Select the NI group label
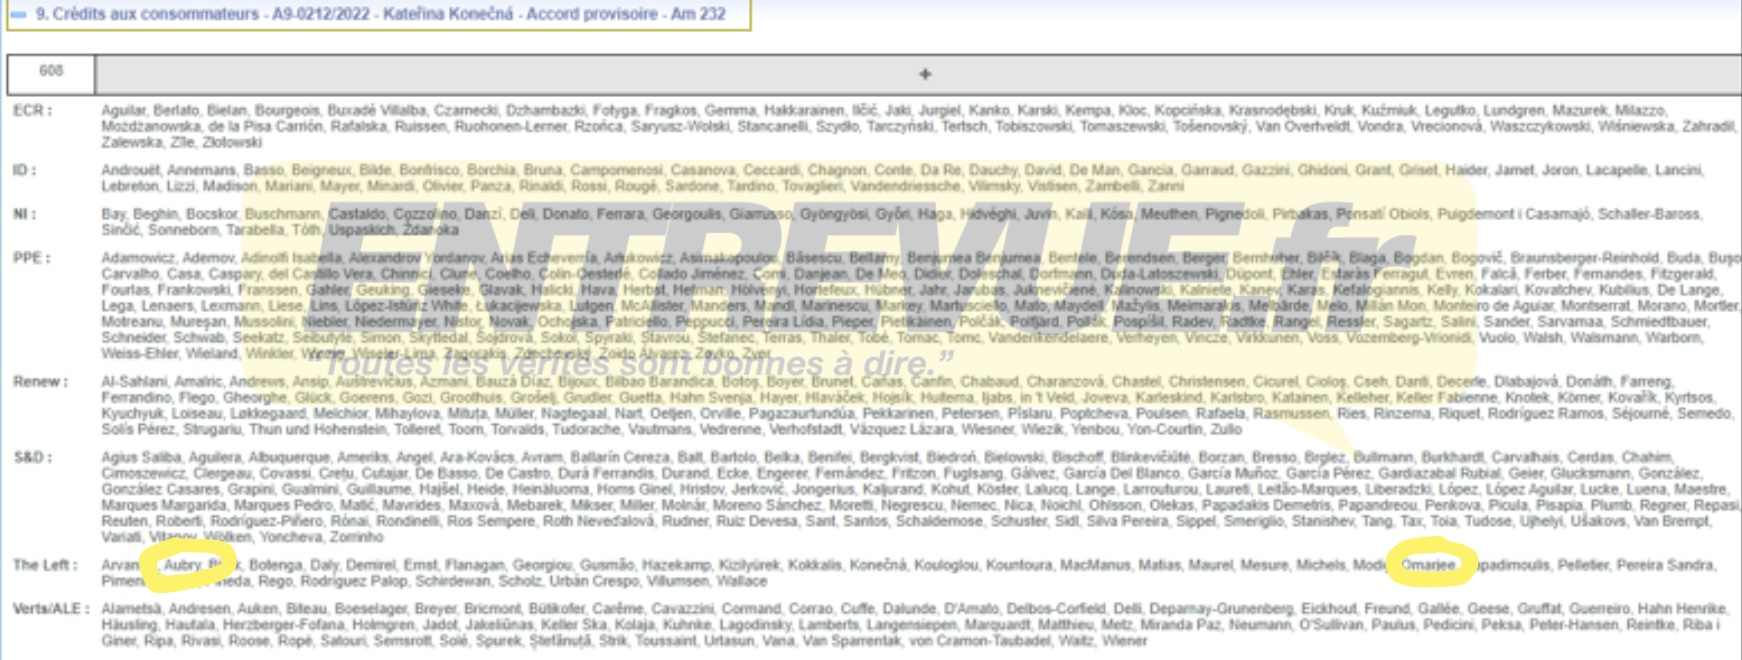This screenshot has height=660, width=1742. tap(24, 214)
